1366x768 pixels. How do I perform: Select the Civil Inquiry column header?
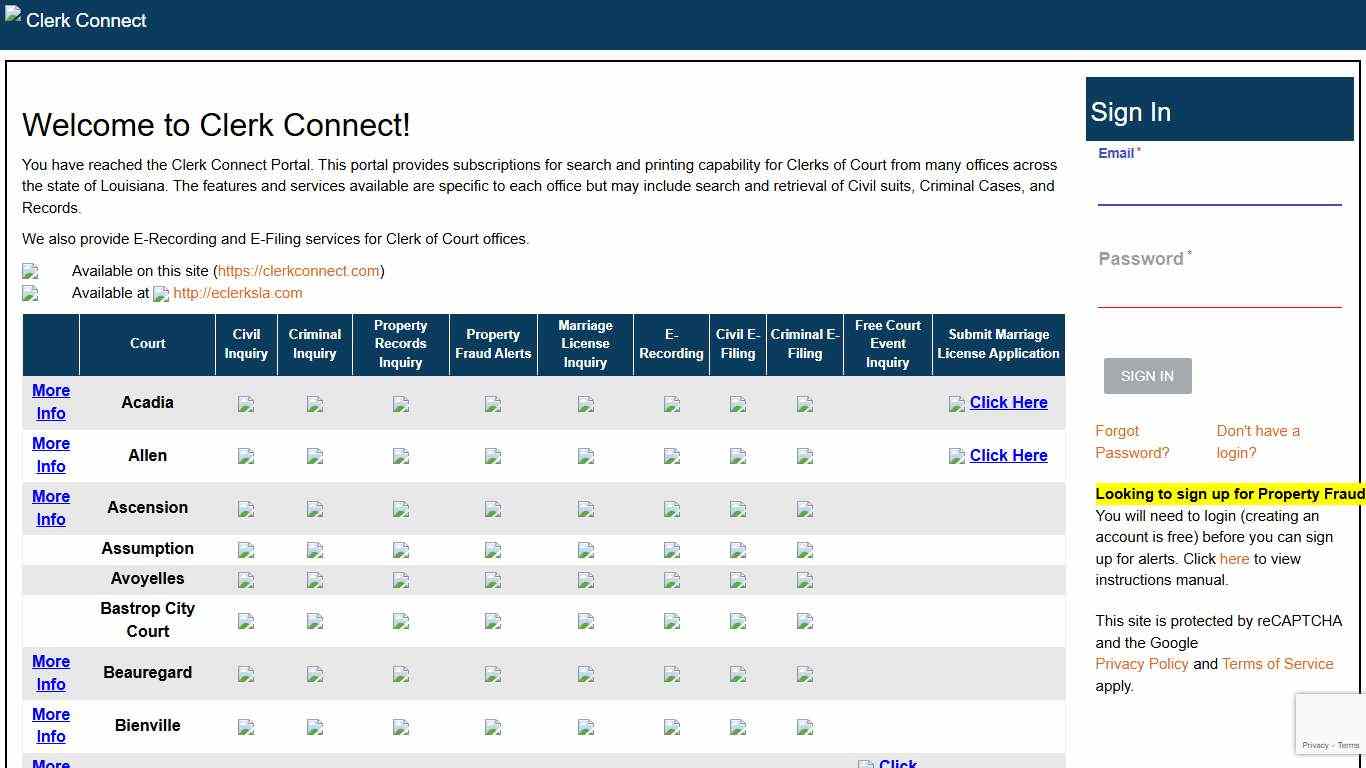[246, 344]
